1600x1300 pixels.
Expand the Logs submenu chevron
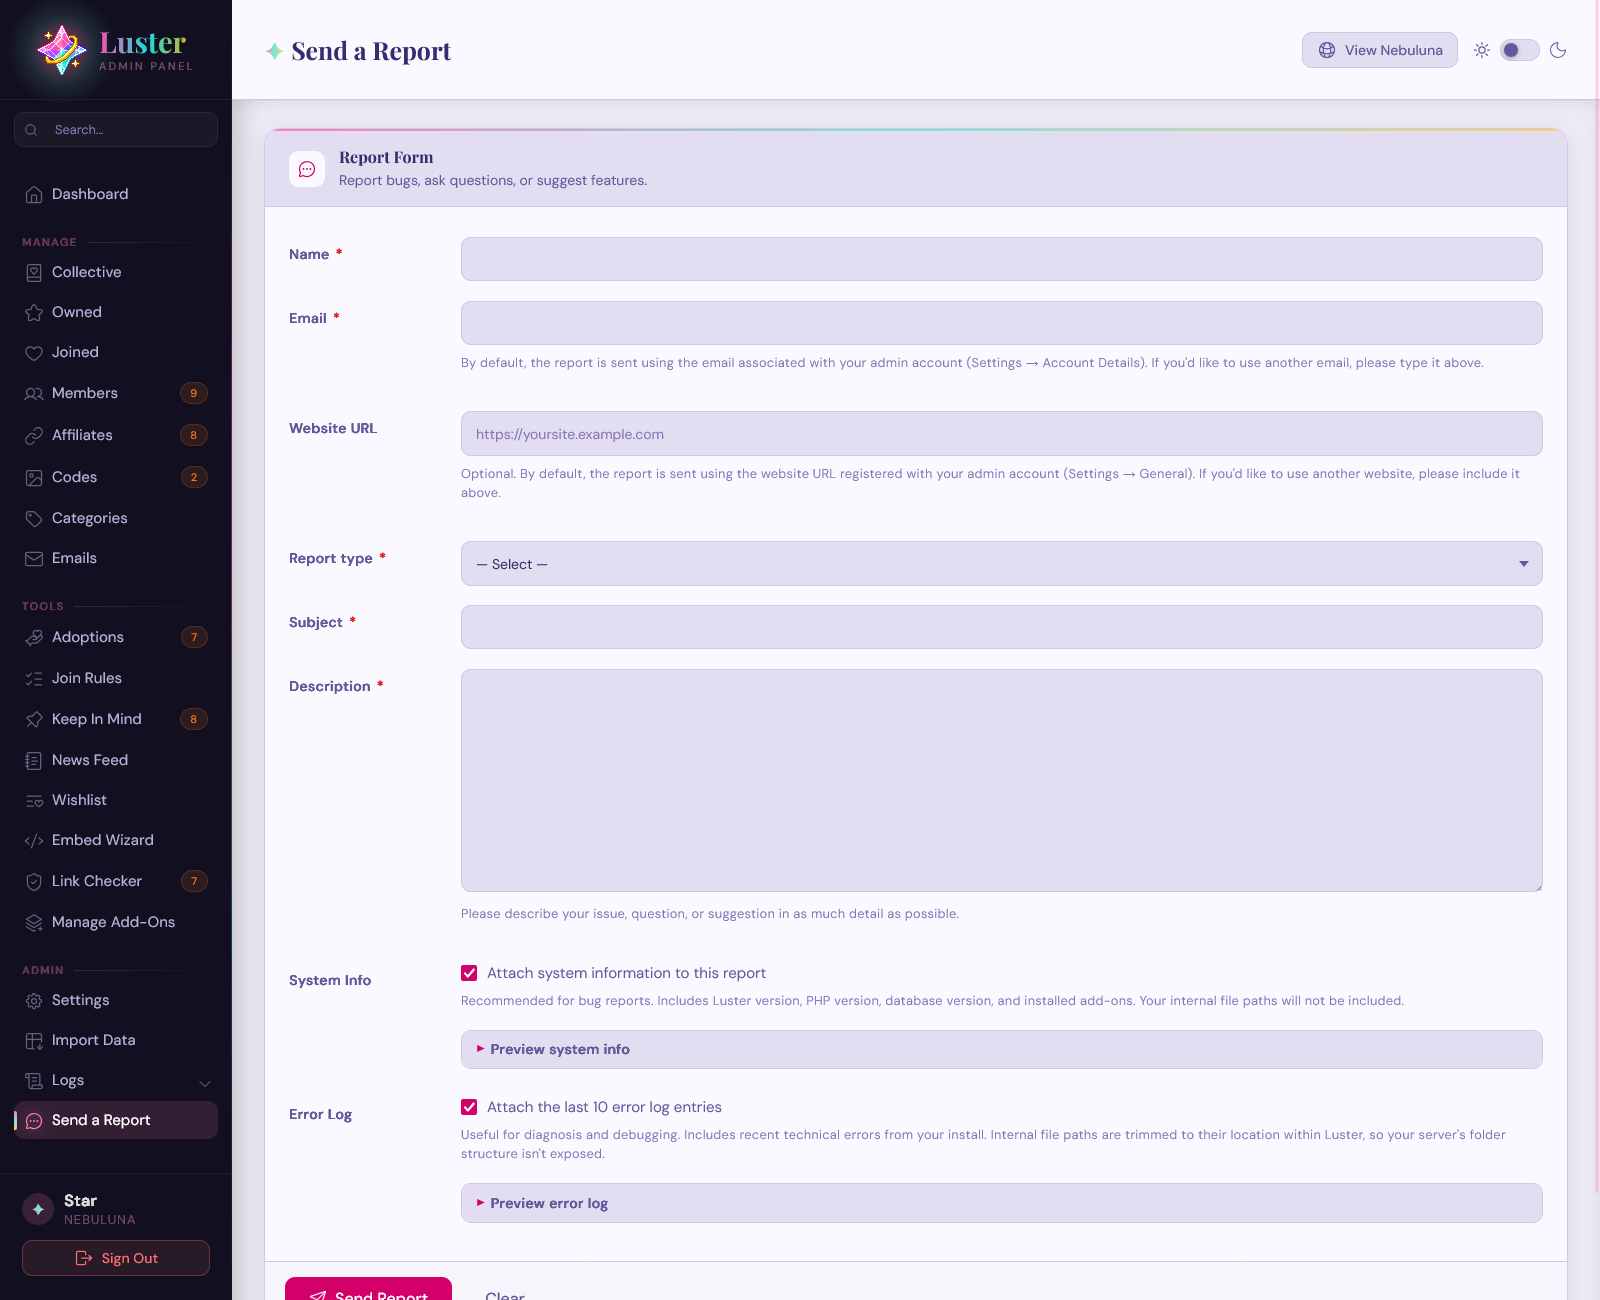tap(205, 1083)
